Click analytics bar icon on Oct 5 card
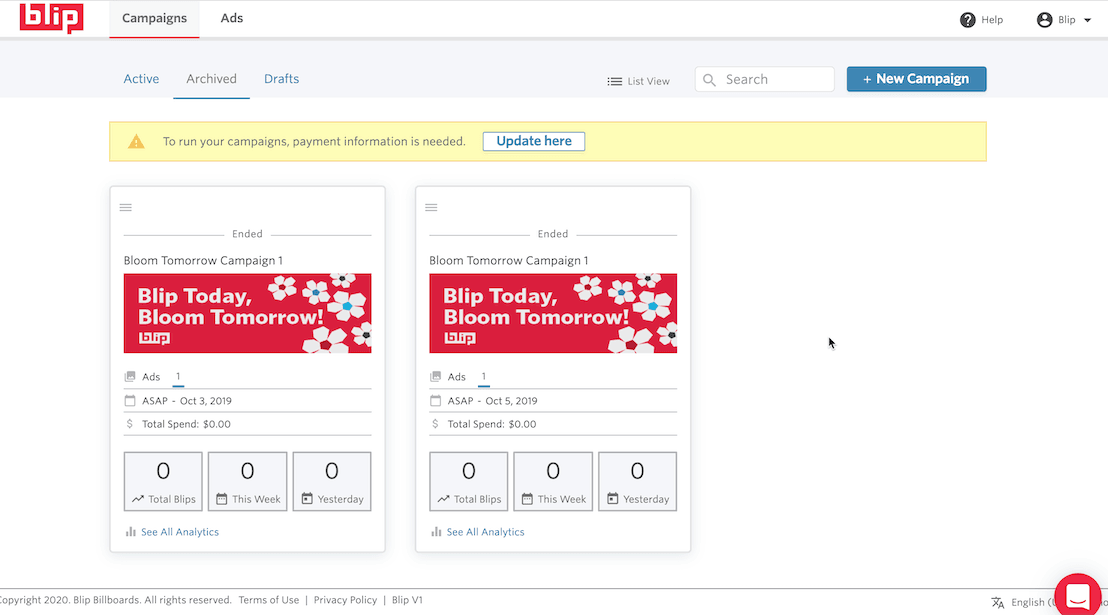The height and width of the screenshot is (615, 1108). tap(436, 532)
